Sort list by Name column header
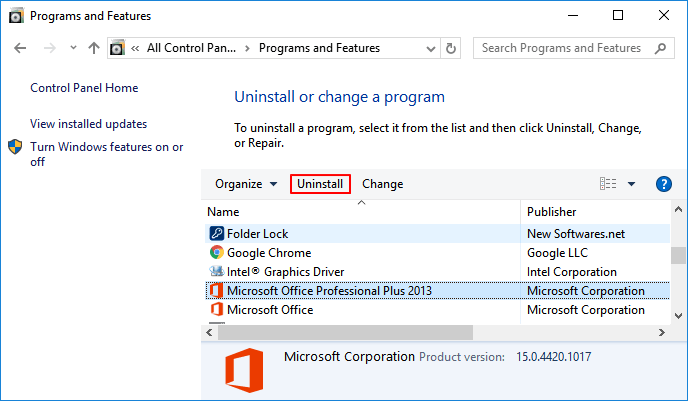 pos(224,212)
